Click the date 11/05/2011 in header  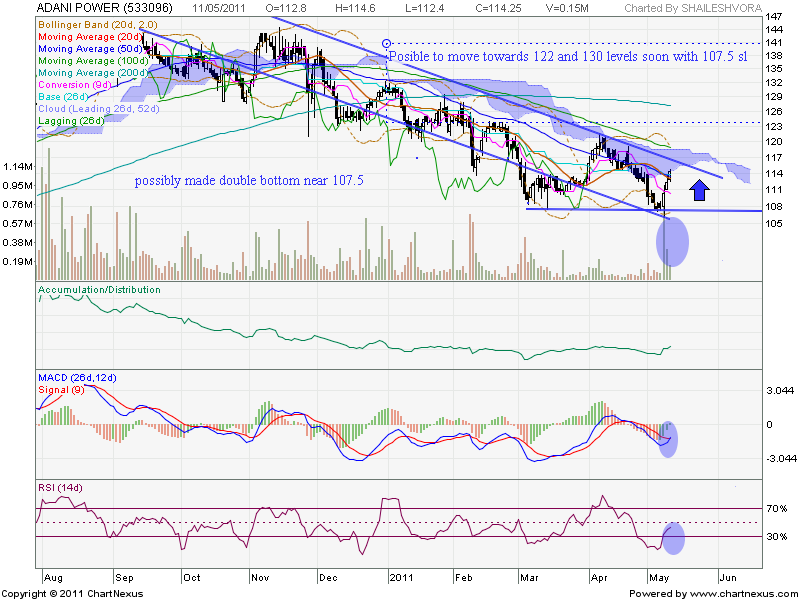(219, 8)
